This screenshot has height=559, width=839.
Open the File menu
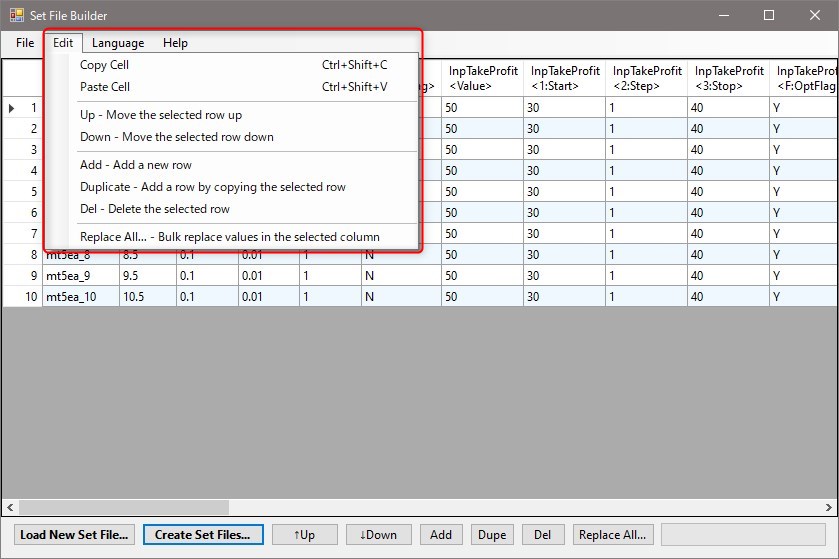(25, 43)
